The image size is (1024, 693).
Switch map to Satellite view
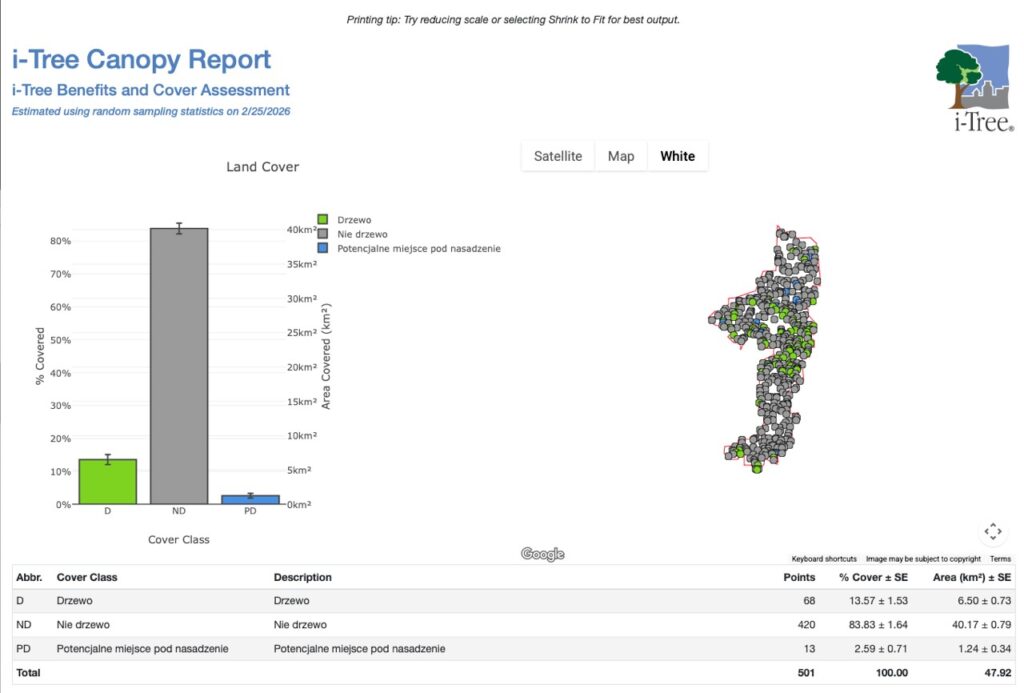click(557, 156)
